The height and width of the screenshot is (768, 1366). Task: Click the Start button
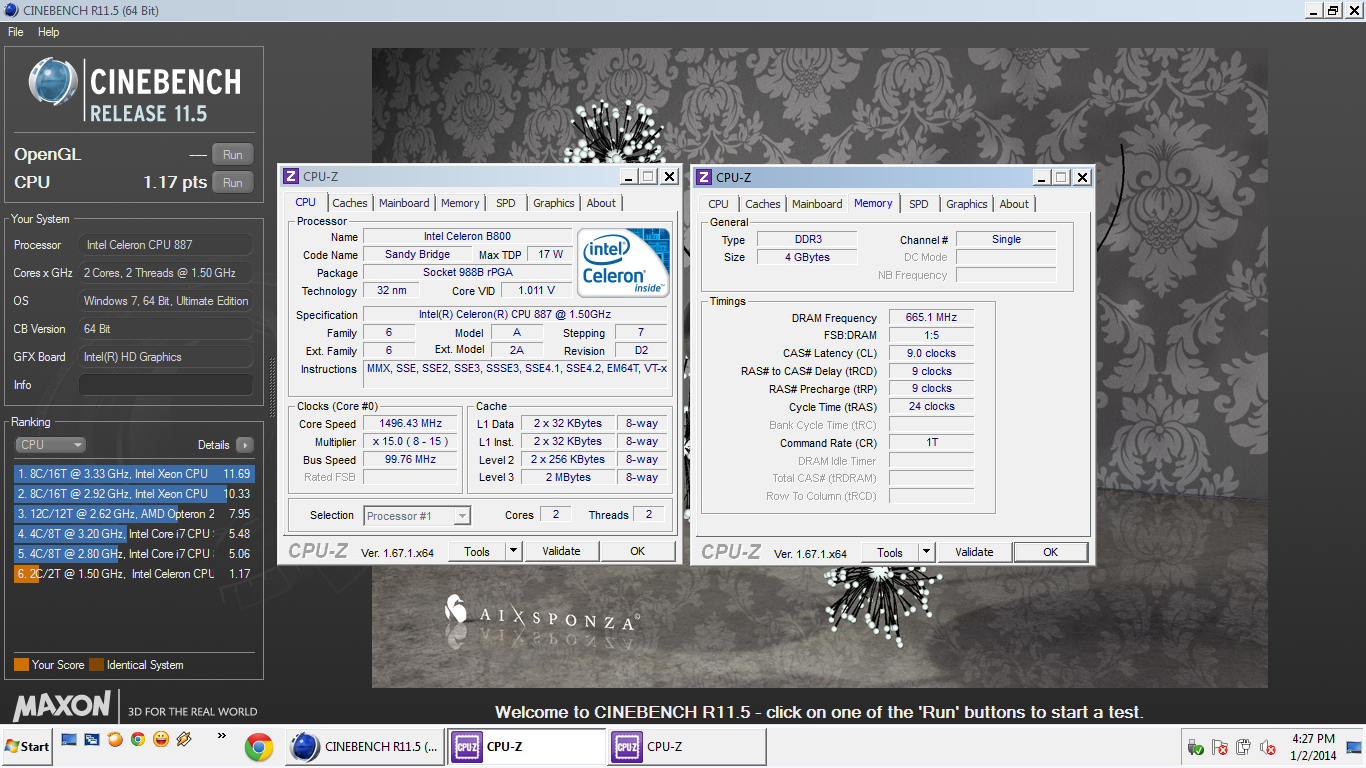[x=28, y=746]
